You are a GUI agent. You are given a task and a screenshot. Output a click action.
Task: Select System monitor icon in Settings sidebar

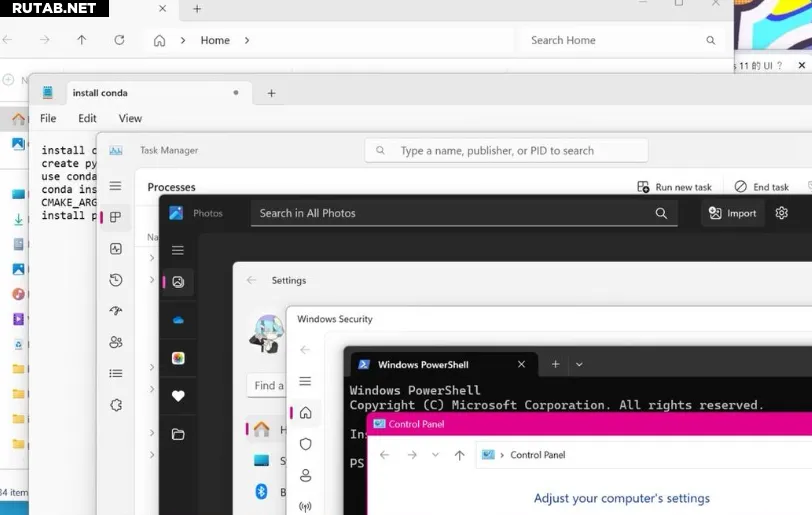[x=262, y=461]
